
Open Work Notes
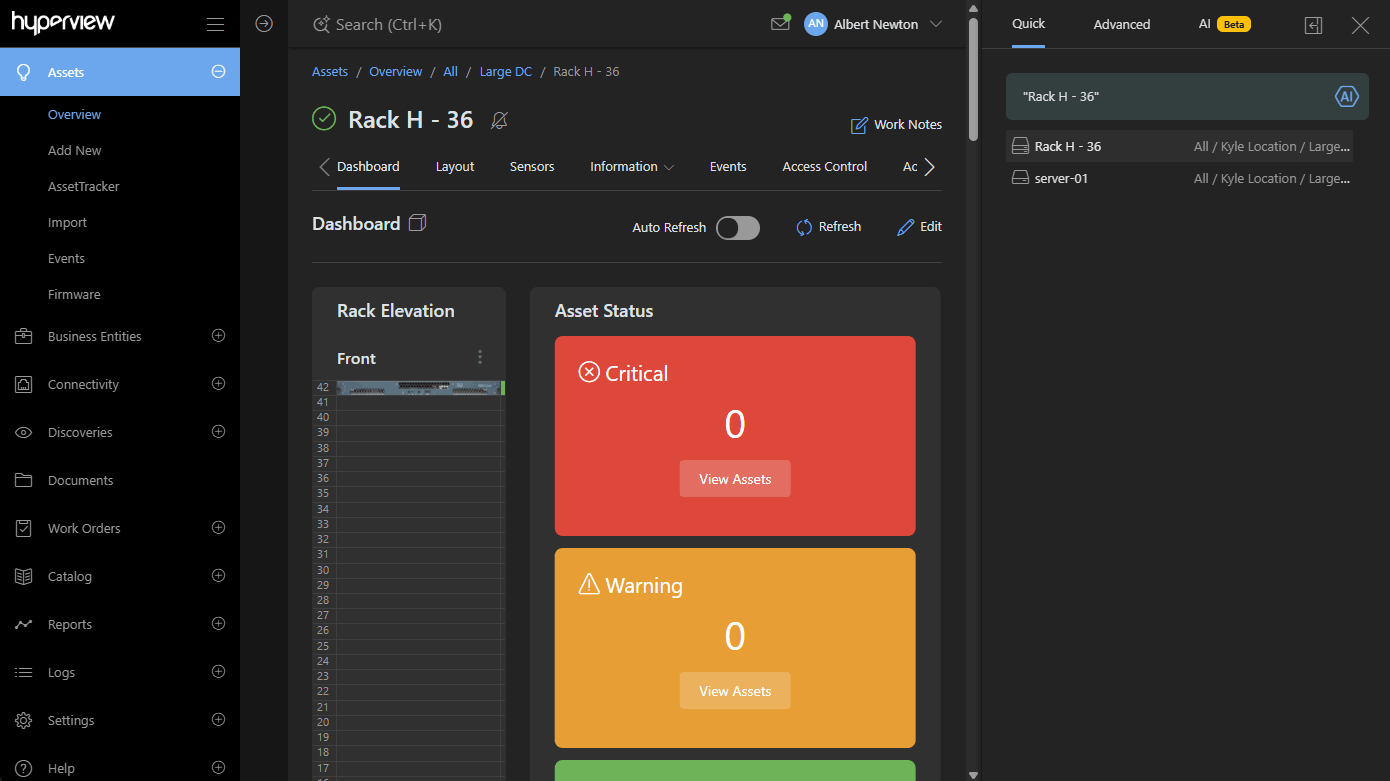click(x=896, y=125)
